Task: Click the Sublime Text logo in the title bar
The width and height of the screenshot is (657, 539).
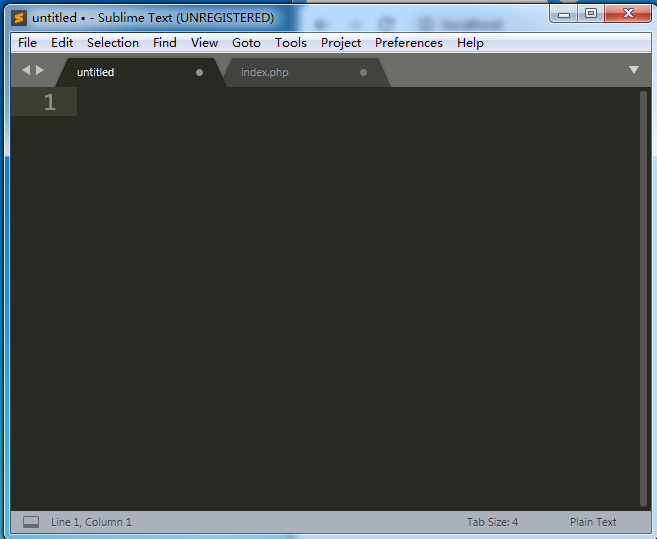Action: (x=19, y=18)
